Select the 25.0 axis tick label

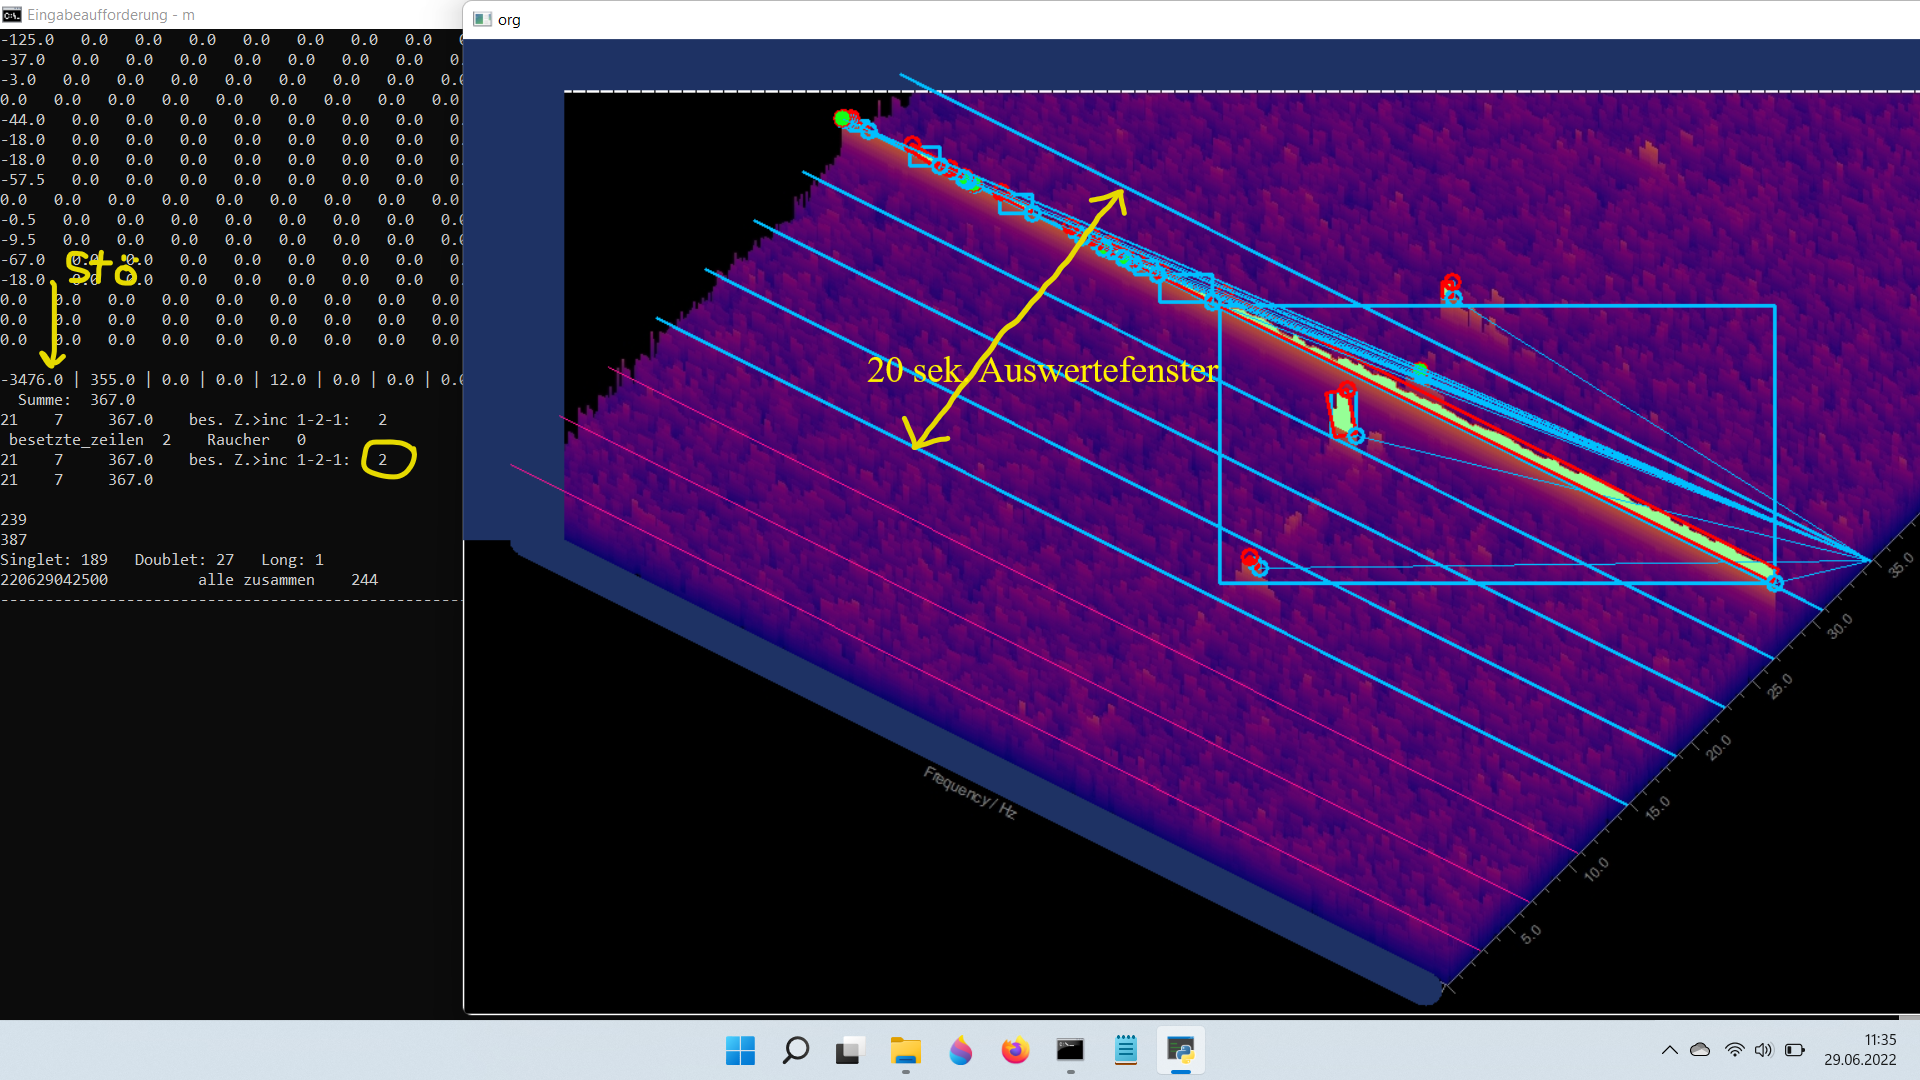point(1779,686)
